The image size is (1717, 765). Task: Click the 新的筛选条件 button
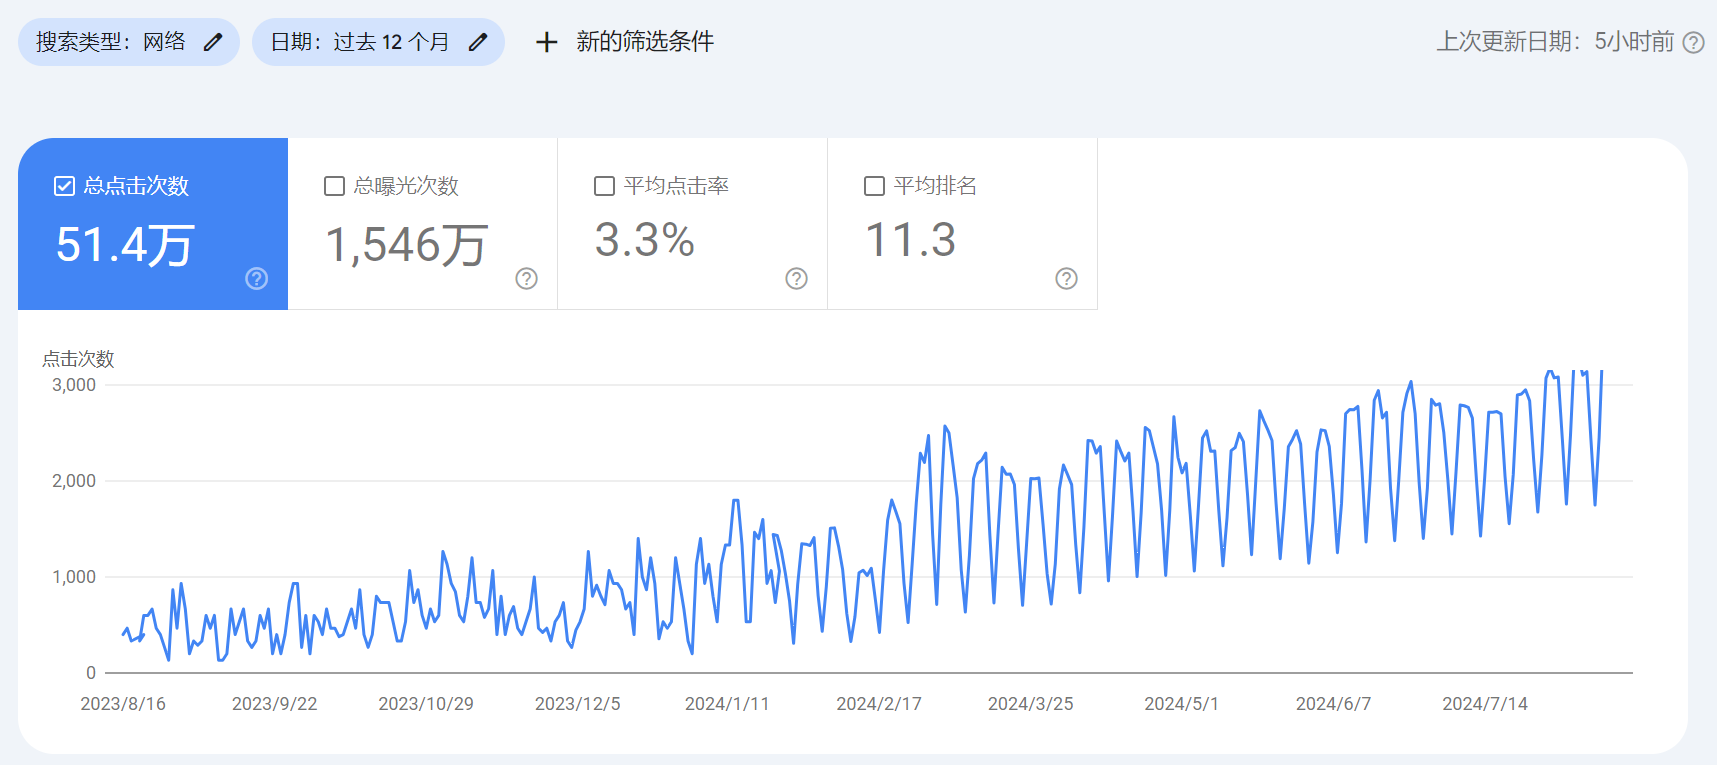625,42
